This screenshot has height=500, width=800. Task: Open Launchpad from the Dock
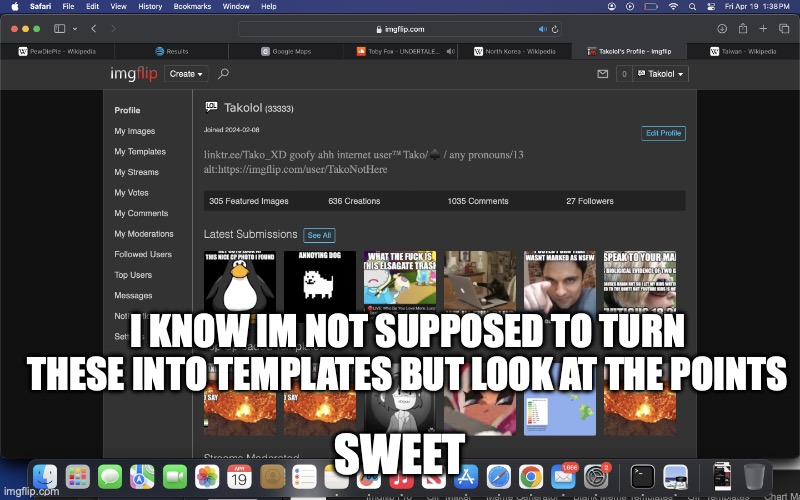pos(78,477)
